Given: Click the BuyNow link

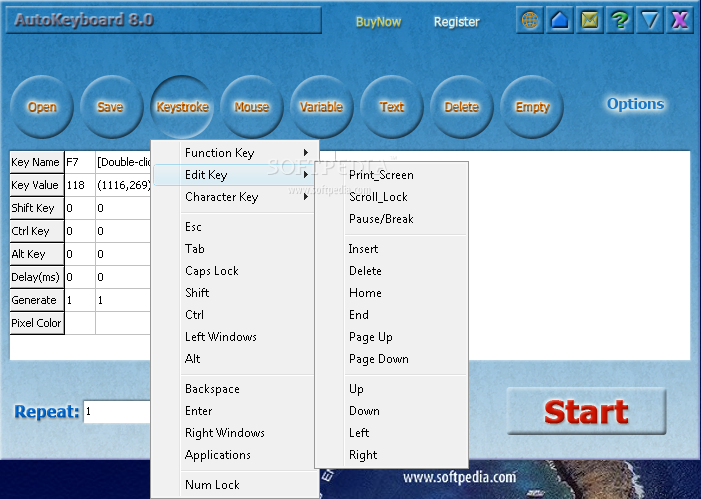Looking at the screenshot, I should 378,22.
